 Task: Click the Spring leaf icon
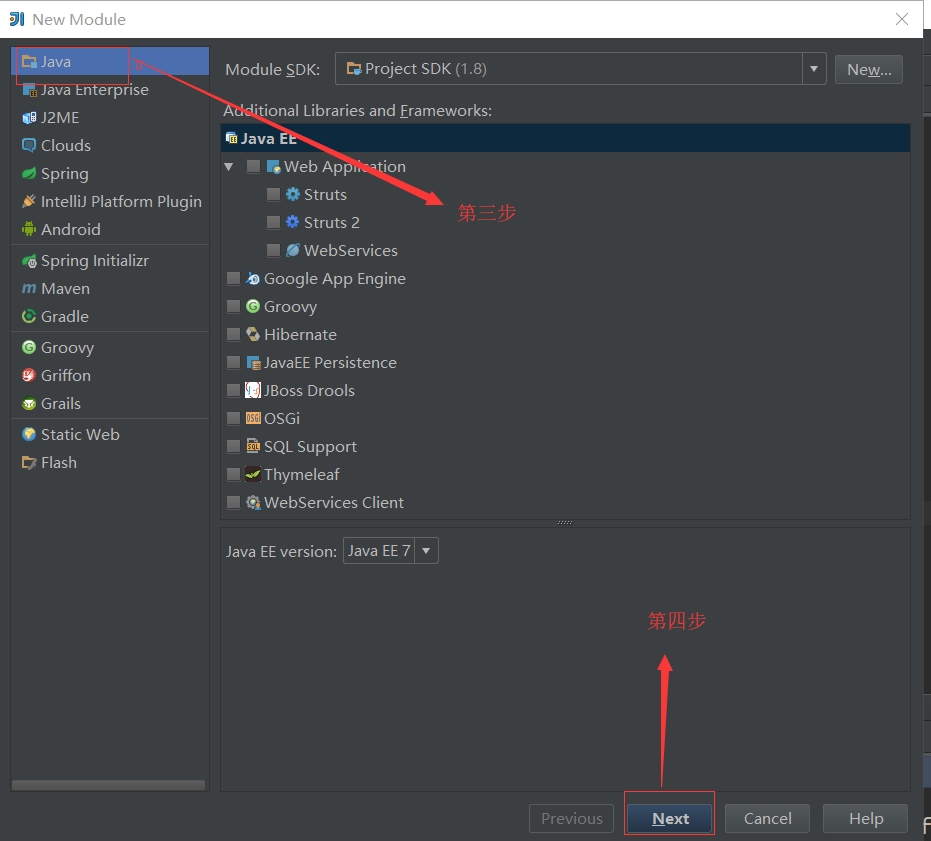[29, 173]
